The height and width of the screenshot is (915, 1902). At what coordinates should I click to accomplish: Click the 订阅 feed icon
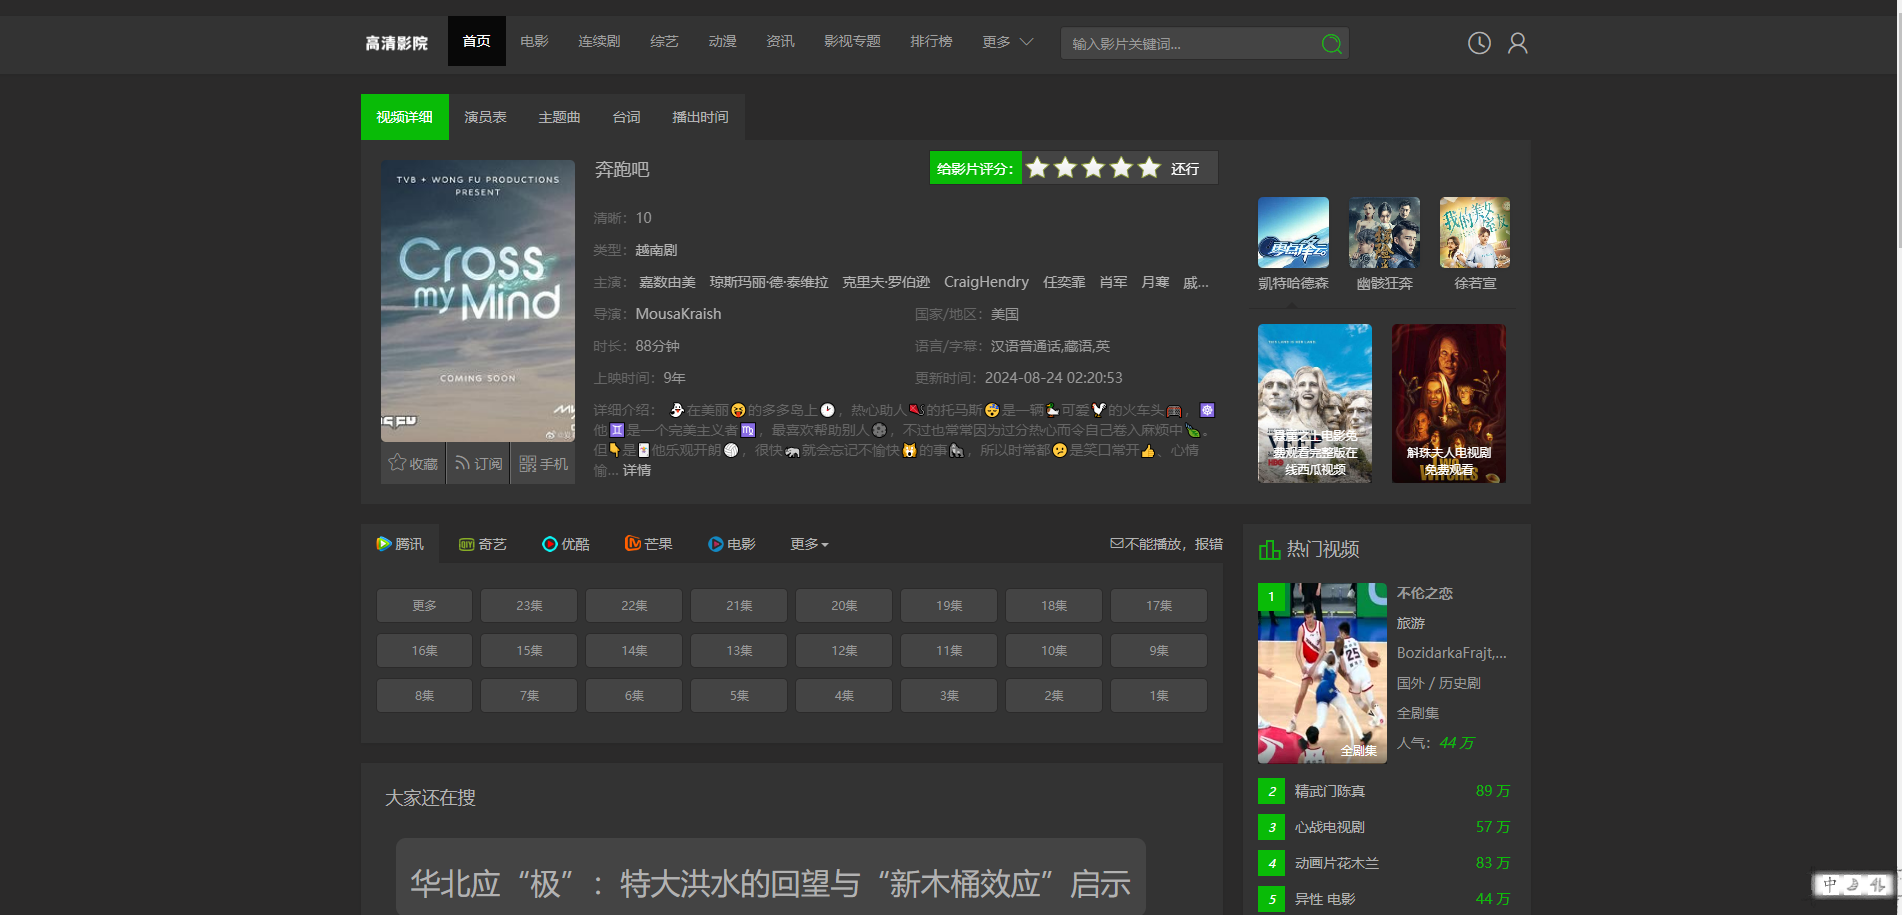click(463, 463)
